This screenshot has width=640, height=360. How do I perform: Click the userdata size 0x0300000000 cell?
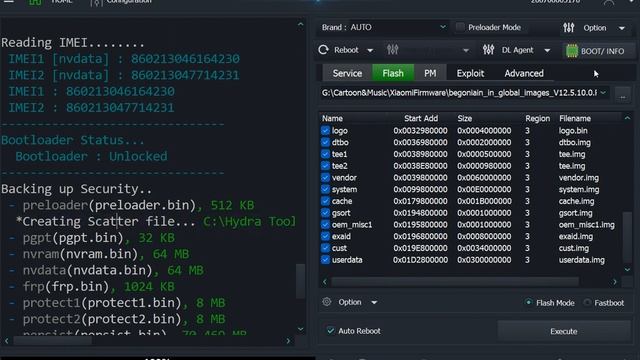click(x=484, y=260)
